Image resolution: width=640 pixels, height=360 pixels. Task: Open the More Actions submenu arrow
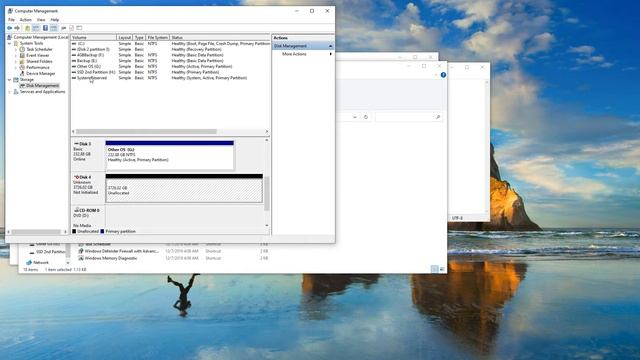(x=331, y=54)
